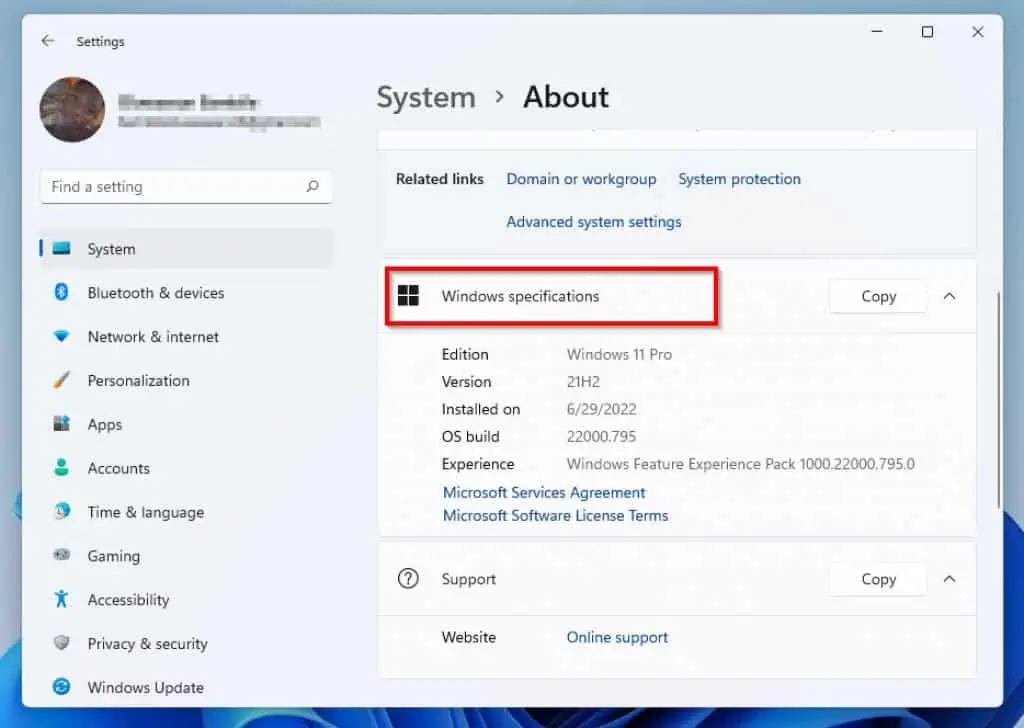This screenshot has width=1024, height=728.
Task: Select System in the sidebar
Action: [186, 249]
